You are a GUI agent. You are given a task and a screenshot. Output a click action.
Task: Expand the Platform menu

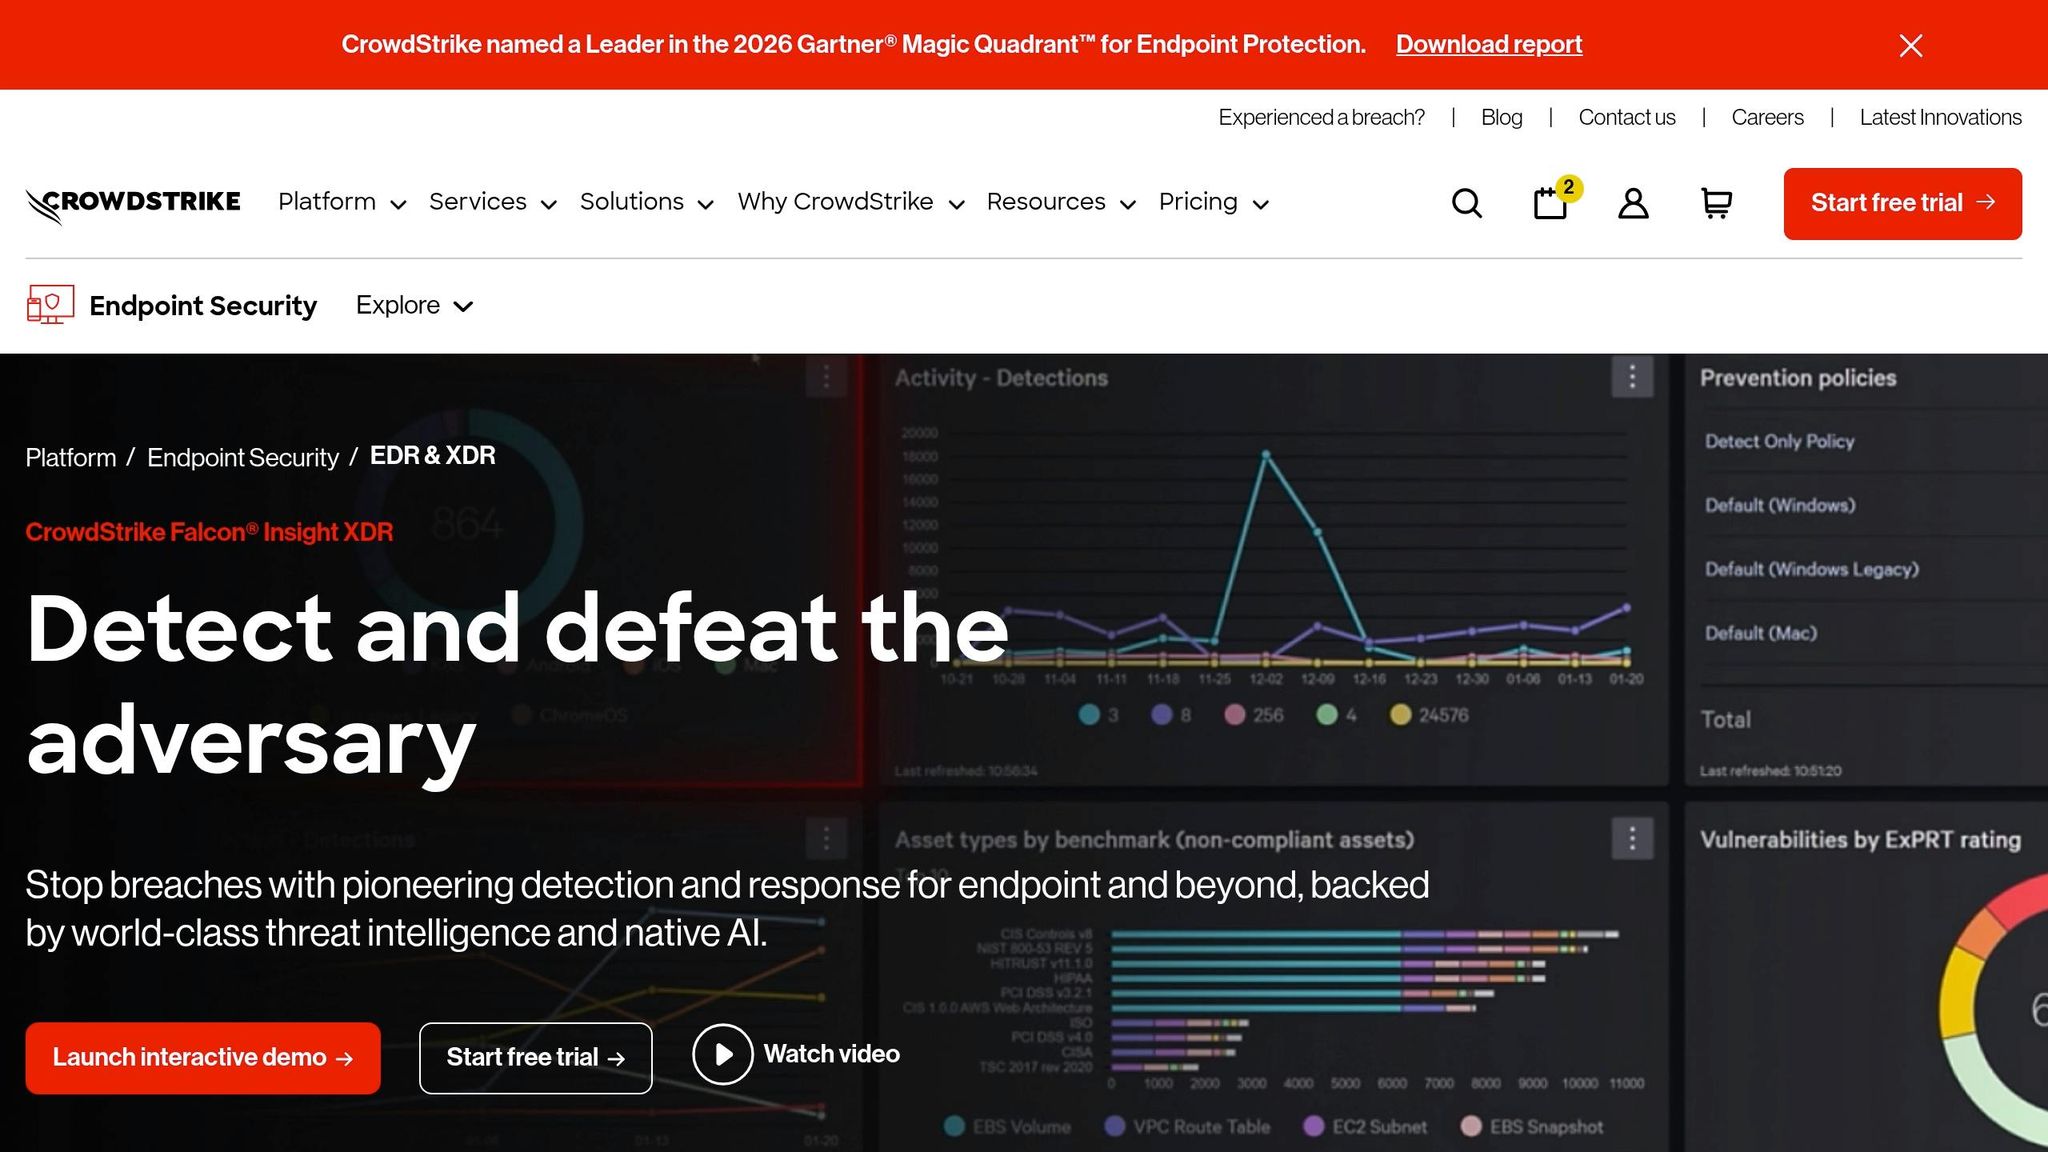(x=342, y=202)
